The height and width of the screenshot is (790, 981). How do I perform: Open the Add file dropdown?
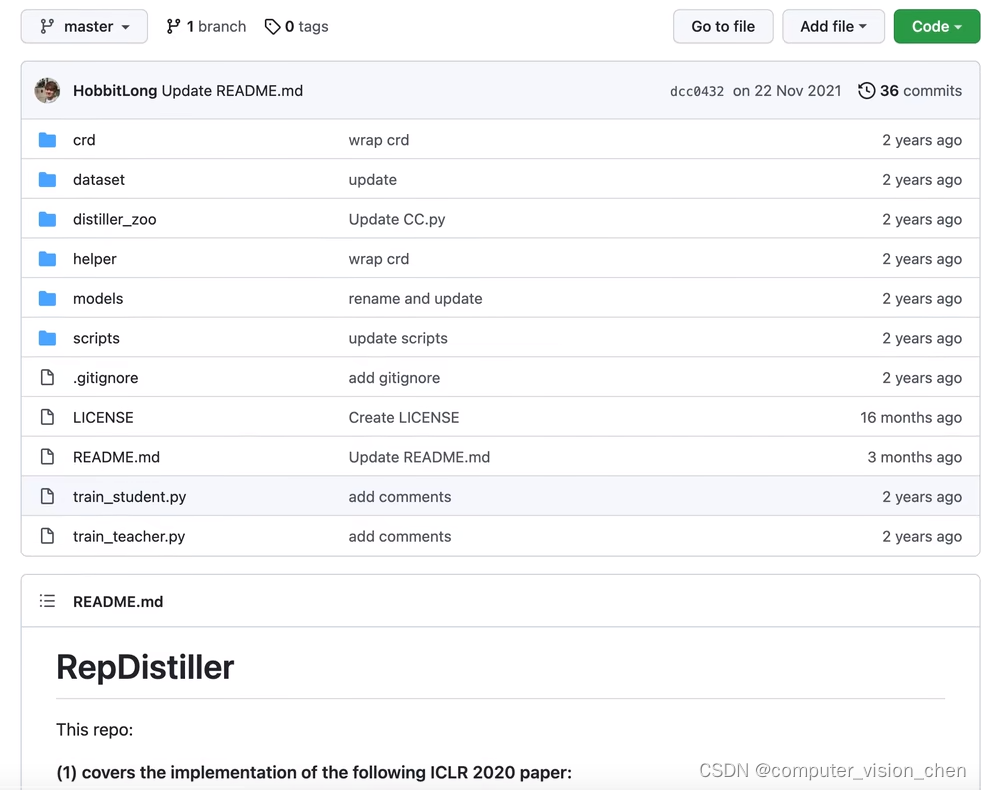click(833, 26)
